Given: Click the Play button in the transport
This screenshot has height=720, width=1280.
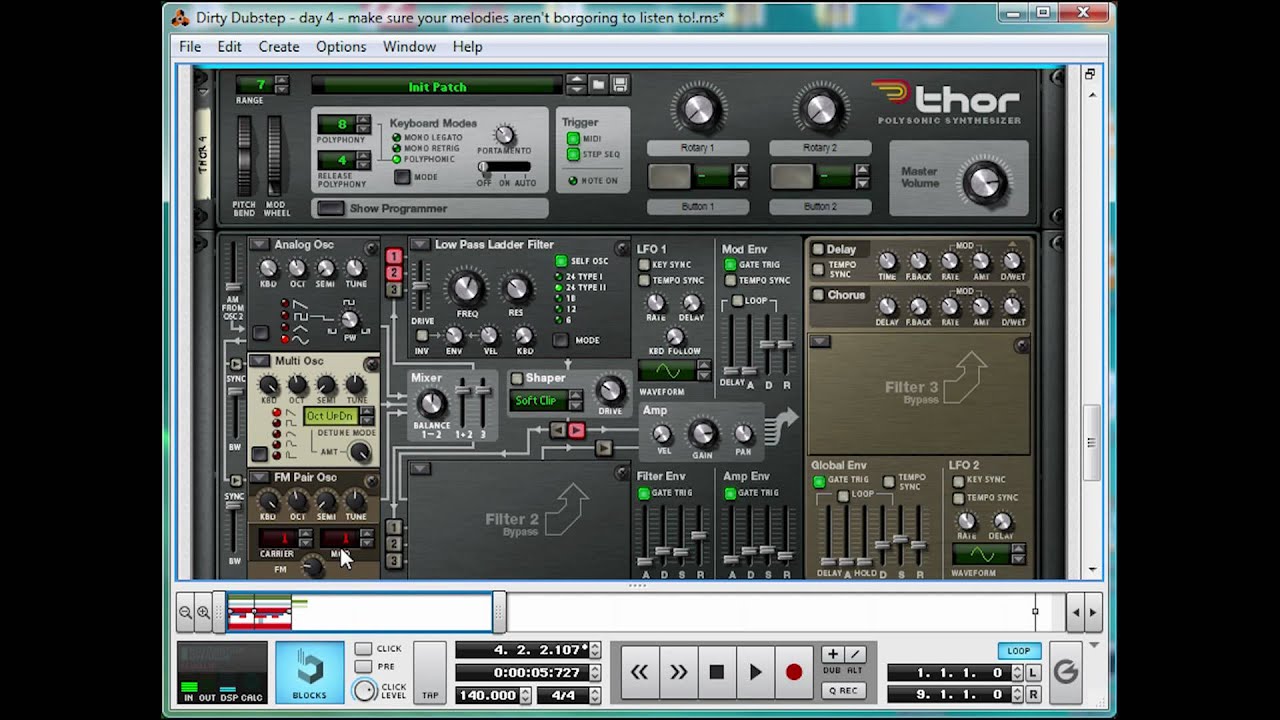Looking at the screenshot, I should [755, 672].
